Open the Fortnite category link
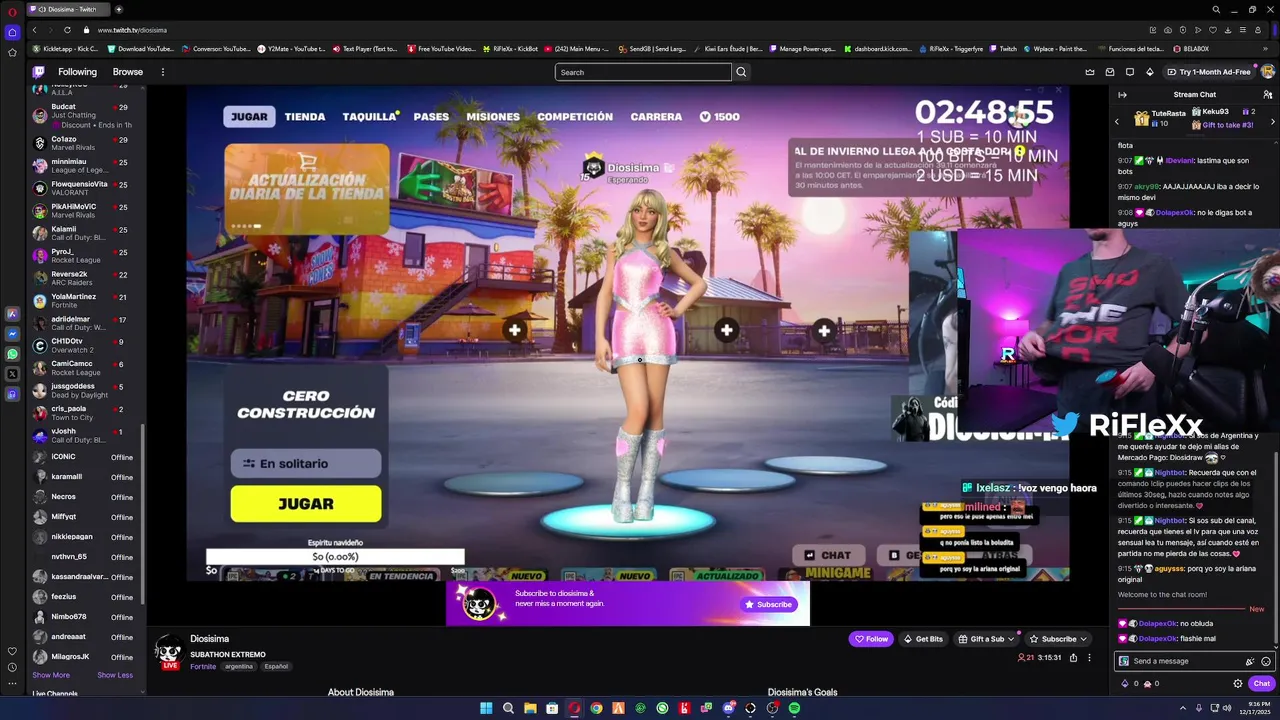This screenshot has width=1280, height=720. pos(203,666)
